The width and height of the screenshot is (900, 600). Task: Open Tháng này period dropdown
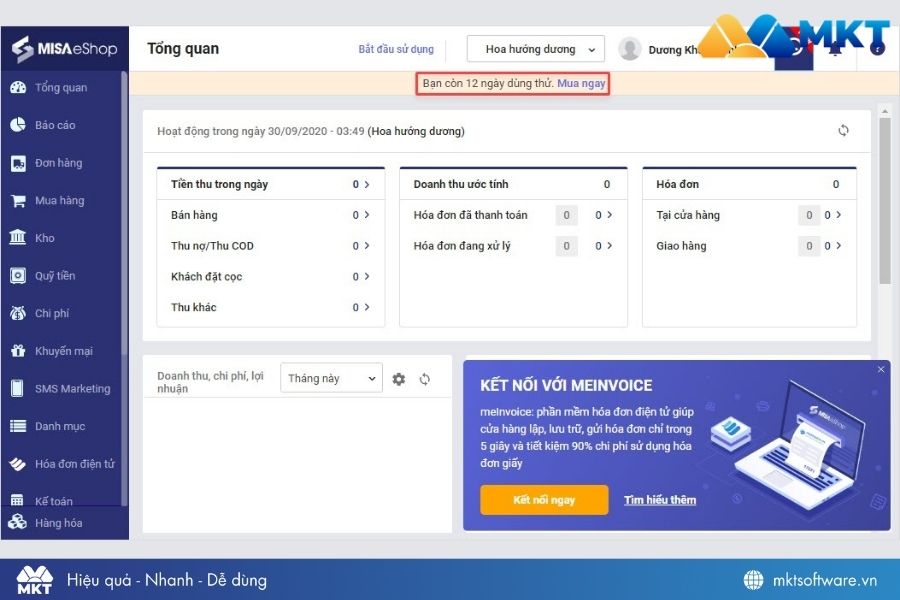(331, 378)
